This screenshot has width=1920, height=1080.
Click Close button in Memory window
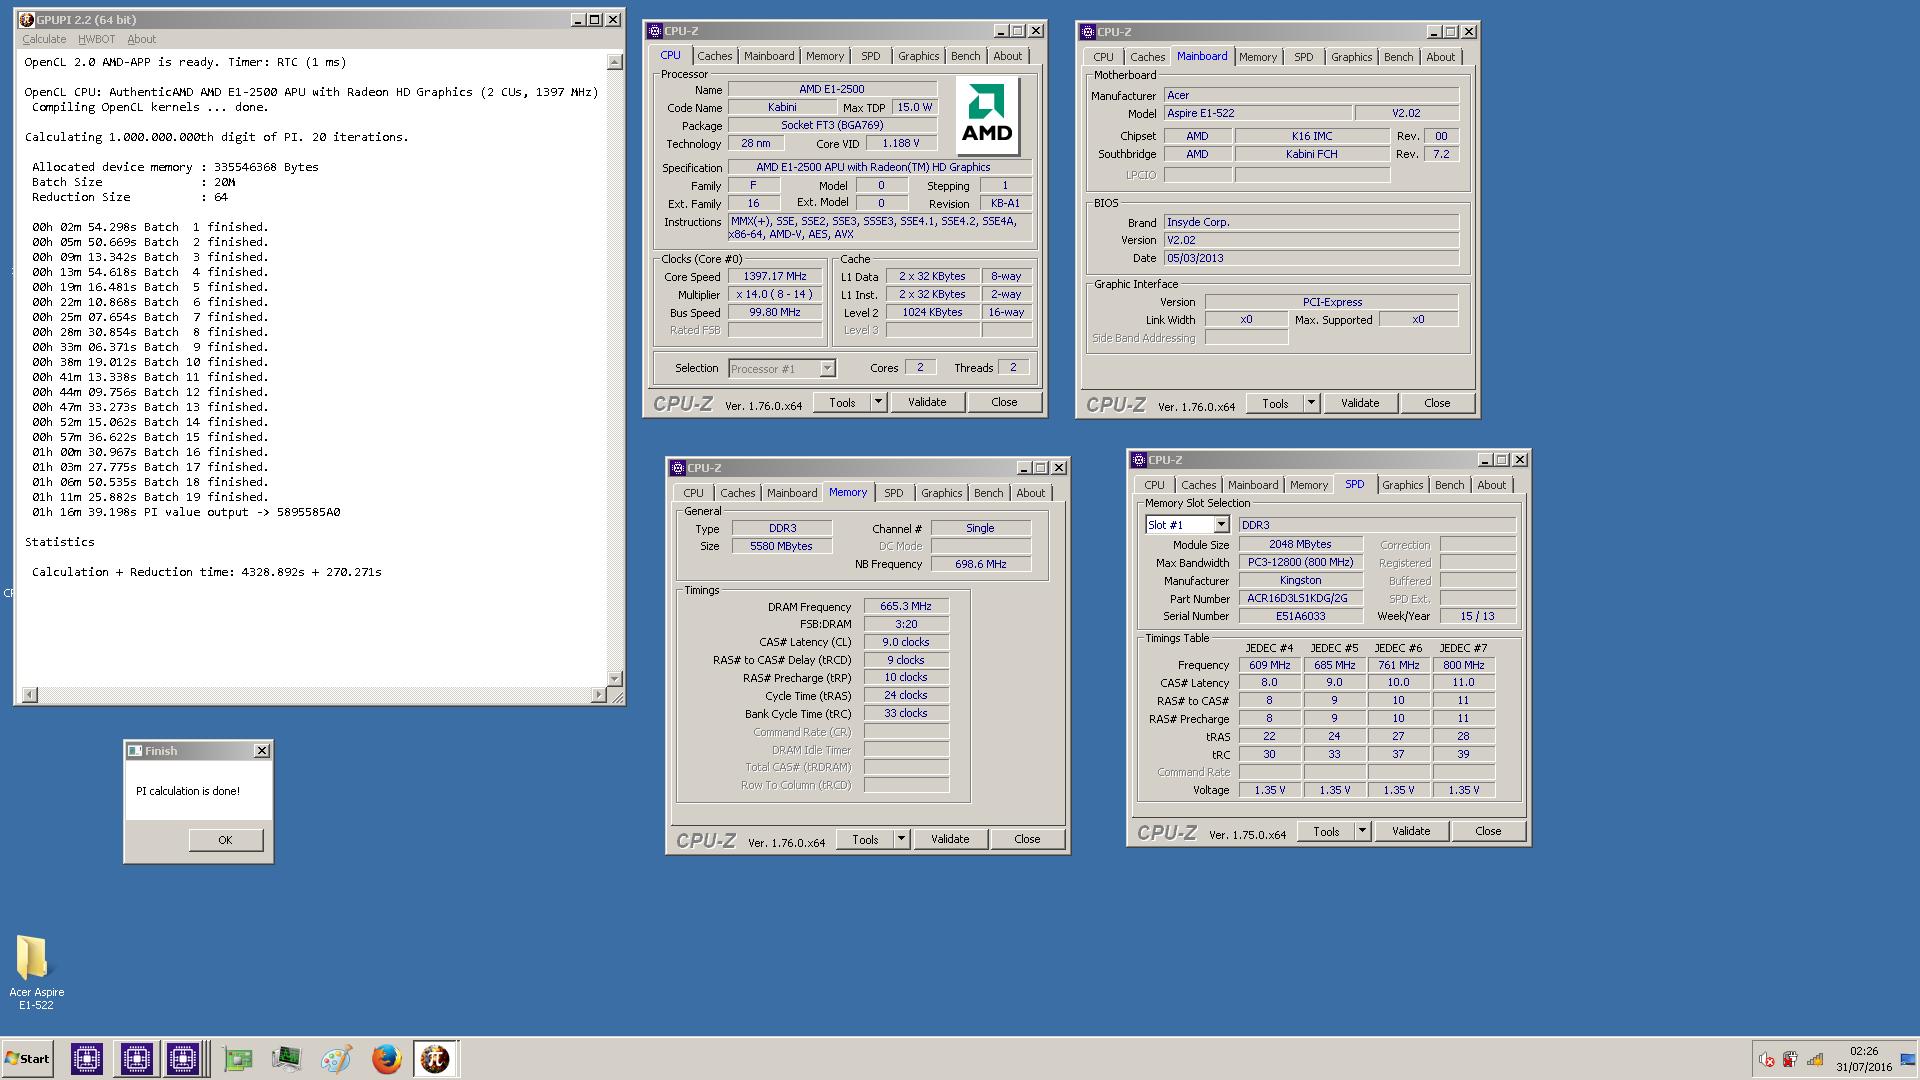click(x=1027, y=839)
